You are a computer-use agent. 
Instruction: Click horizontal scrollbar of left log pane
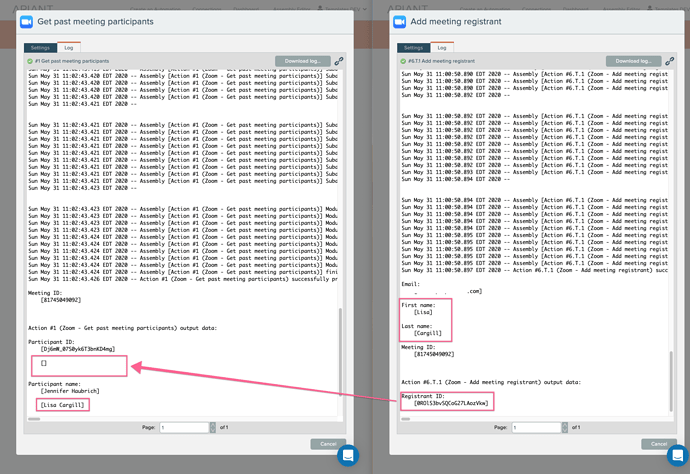[x=34, y=419]
